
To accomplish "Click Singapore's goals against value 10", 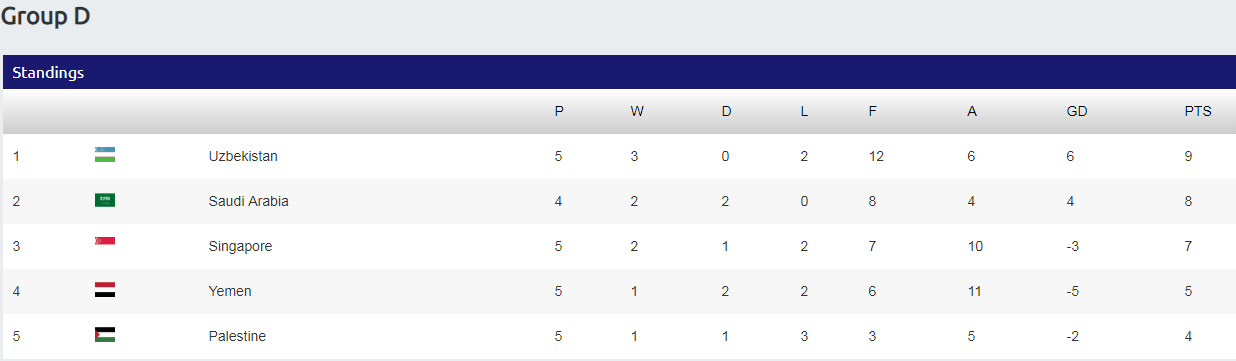I will click(x=974, y=246).
